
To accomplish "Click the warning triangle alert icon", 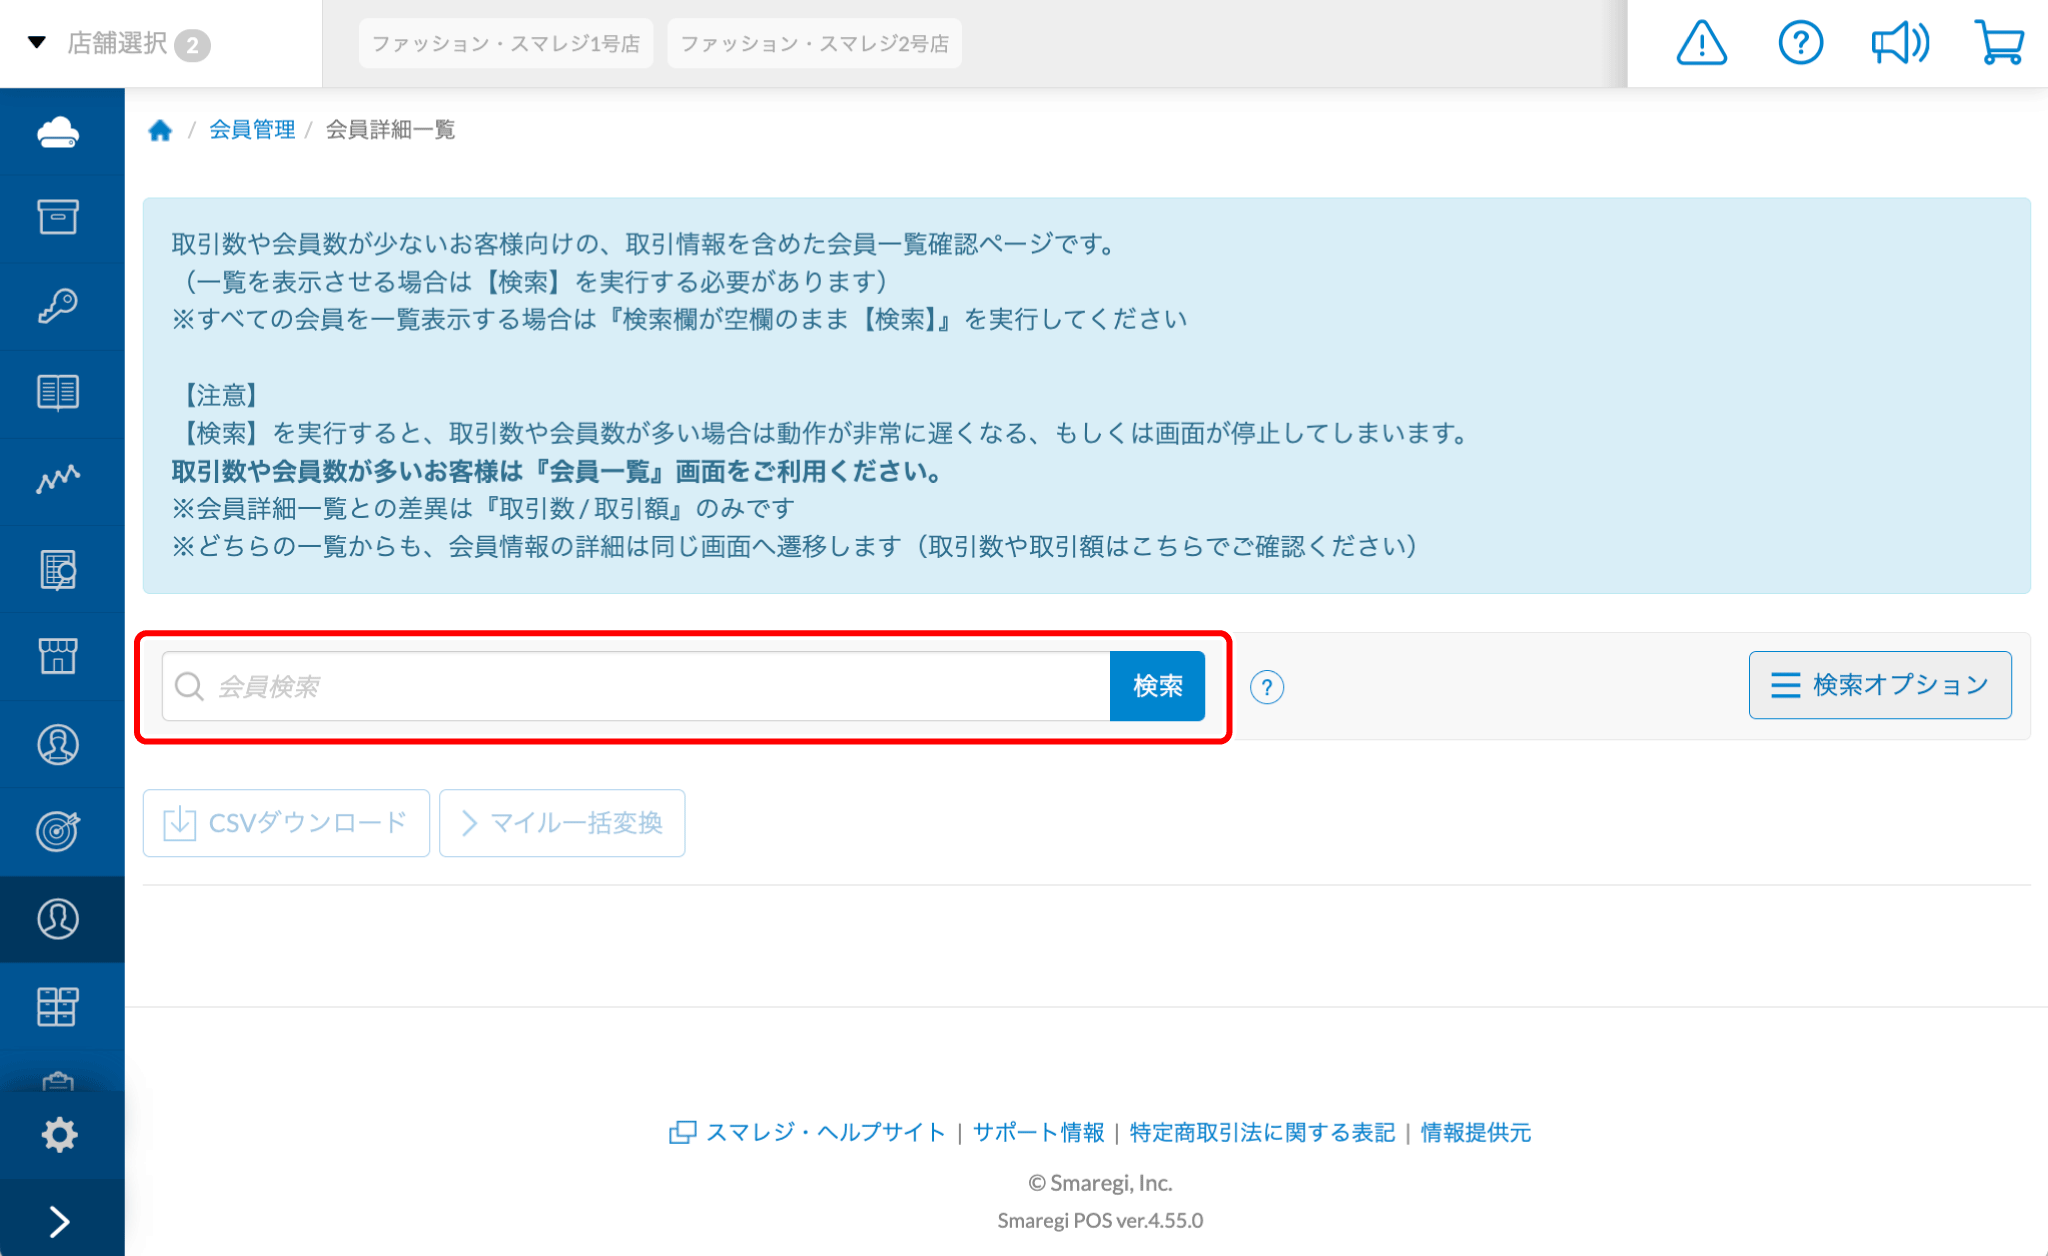I will (1701, 44).
